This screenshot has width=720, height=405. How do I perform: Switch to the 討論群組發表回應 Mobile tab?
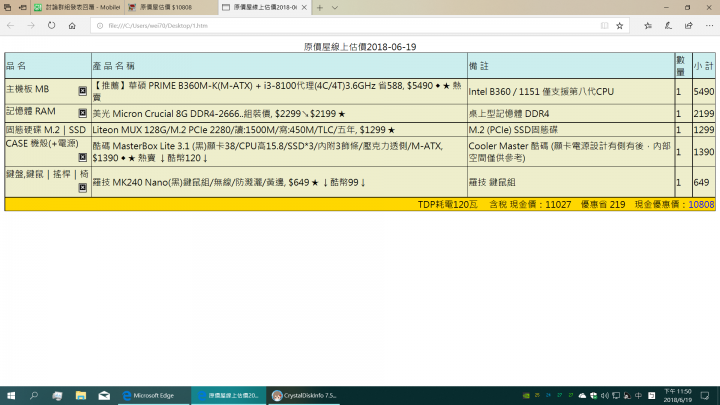(x=77, y=7)
